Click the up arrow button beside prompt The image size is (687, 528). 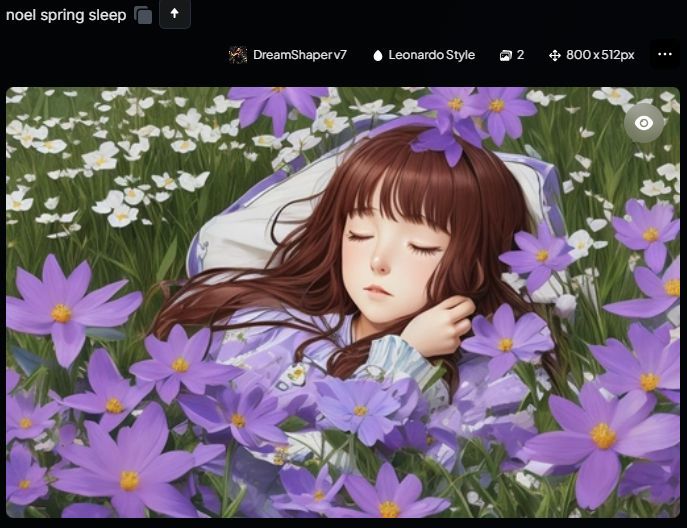[174, 14]
